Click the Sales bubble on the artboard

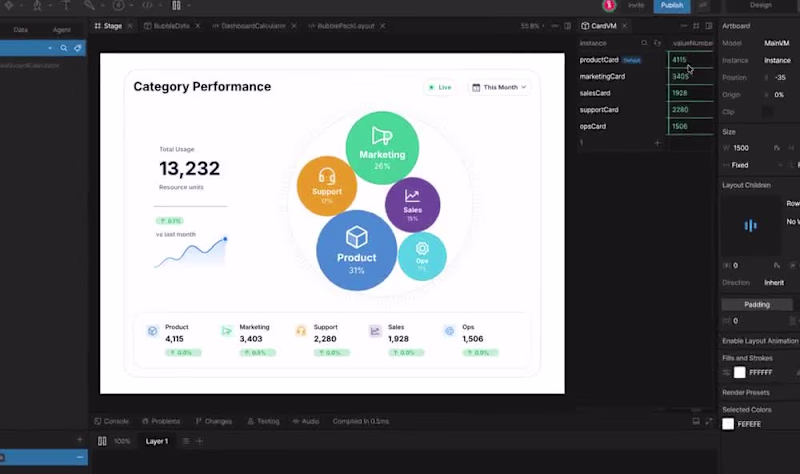[412, 205]
